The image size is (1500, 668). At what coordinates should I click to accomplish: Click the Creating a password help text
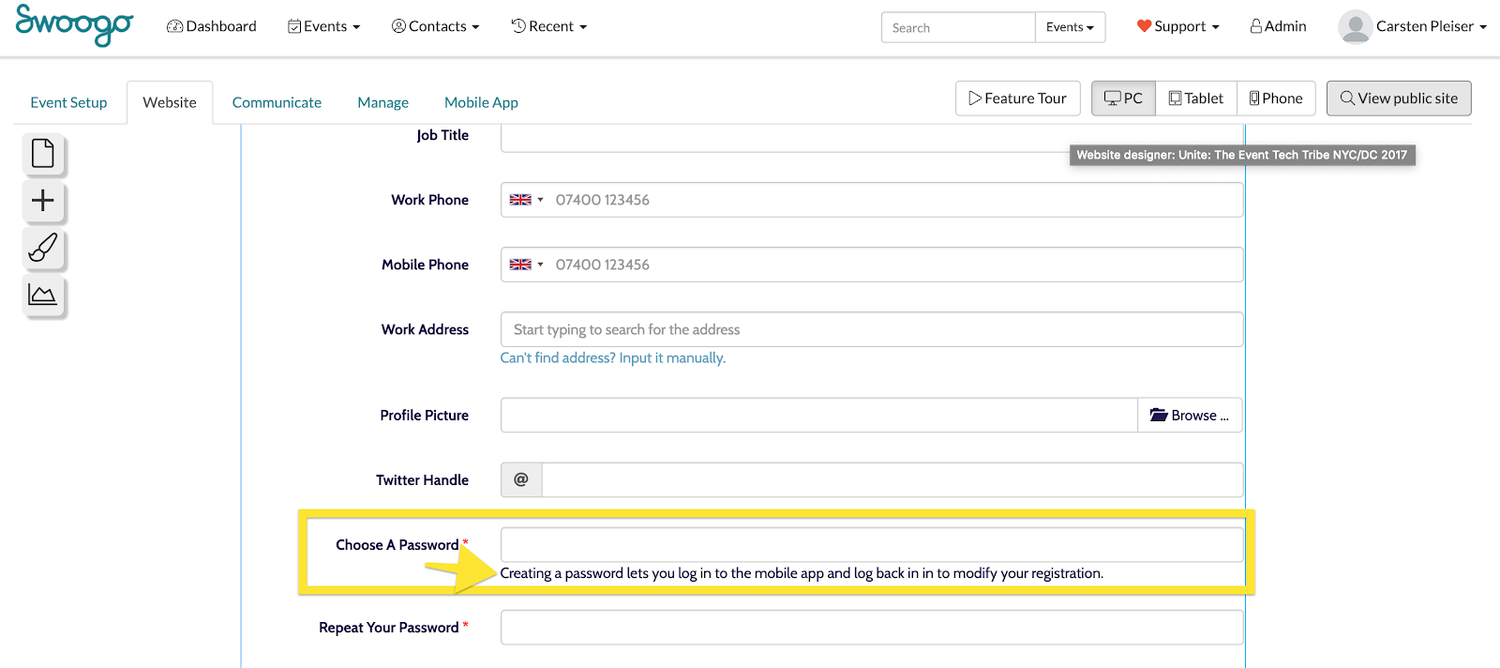pos(802,574)
